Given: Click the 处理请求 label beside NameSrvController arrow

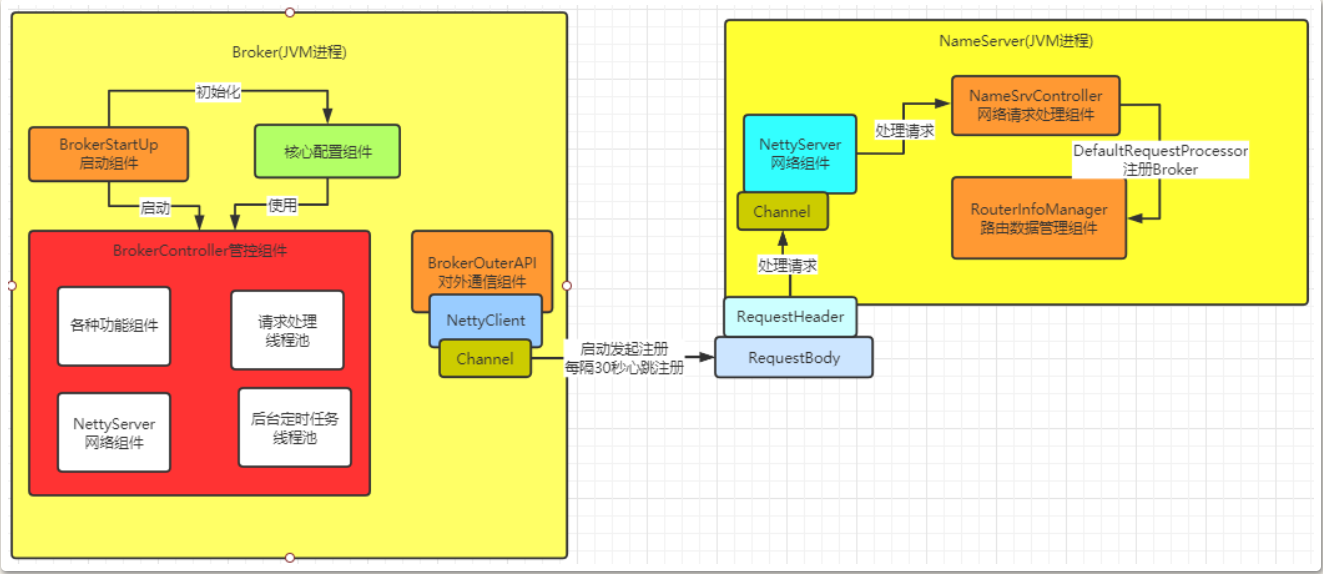Looking at the screenshot, I should tap(904, 130).
